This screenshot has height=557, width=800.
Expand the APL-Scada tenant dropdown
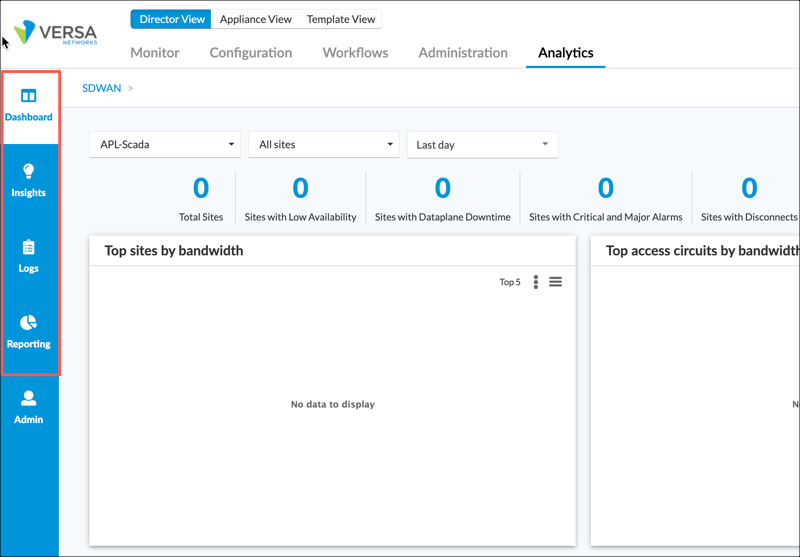pos(165,145)
